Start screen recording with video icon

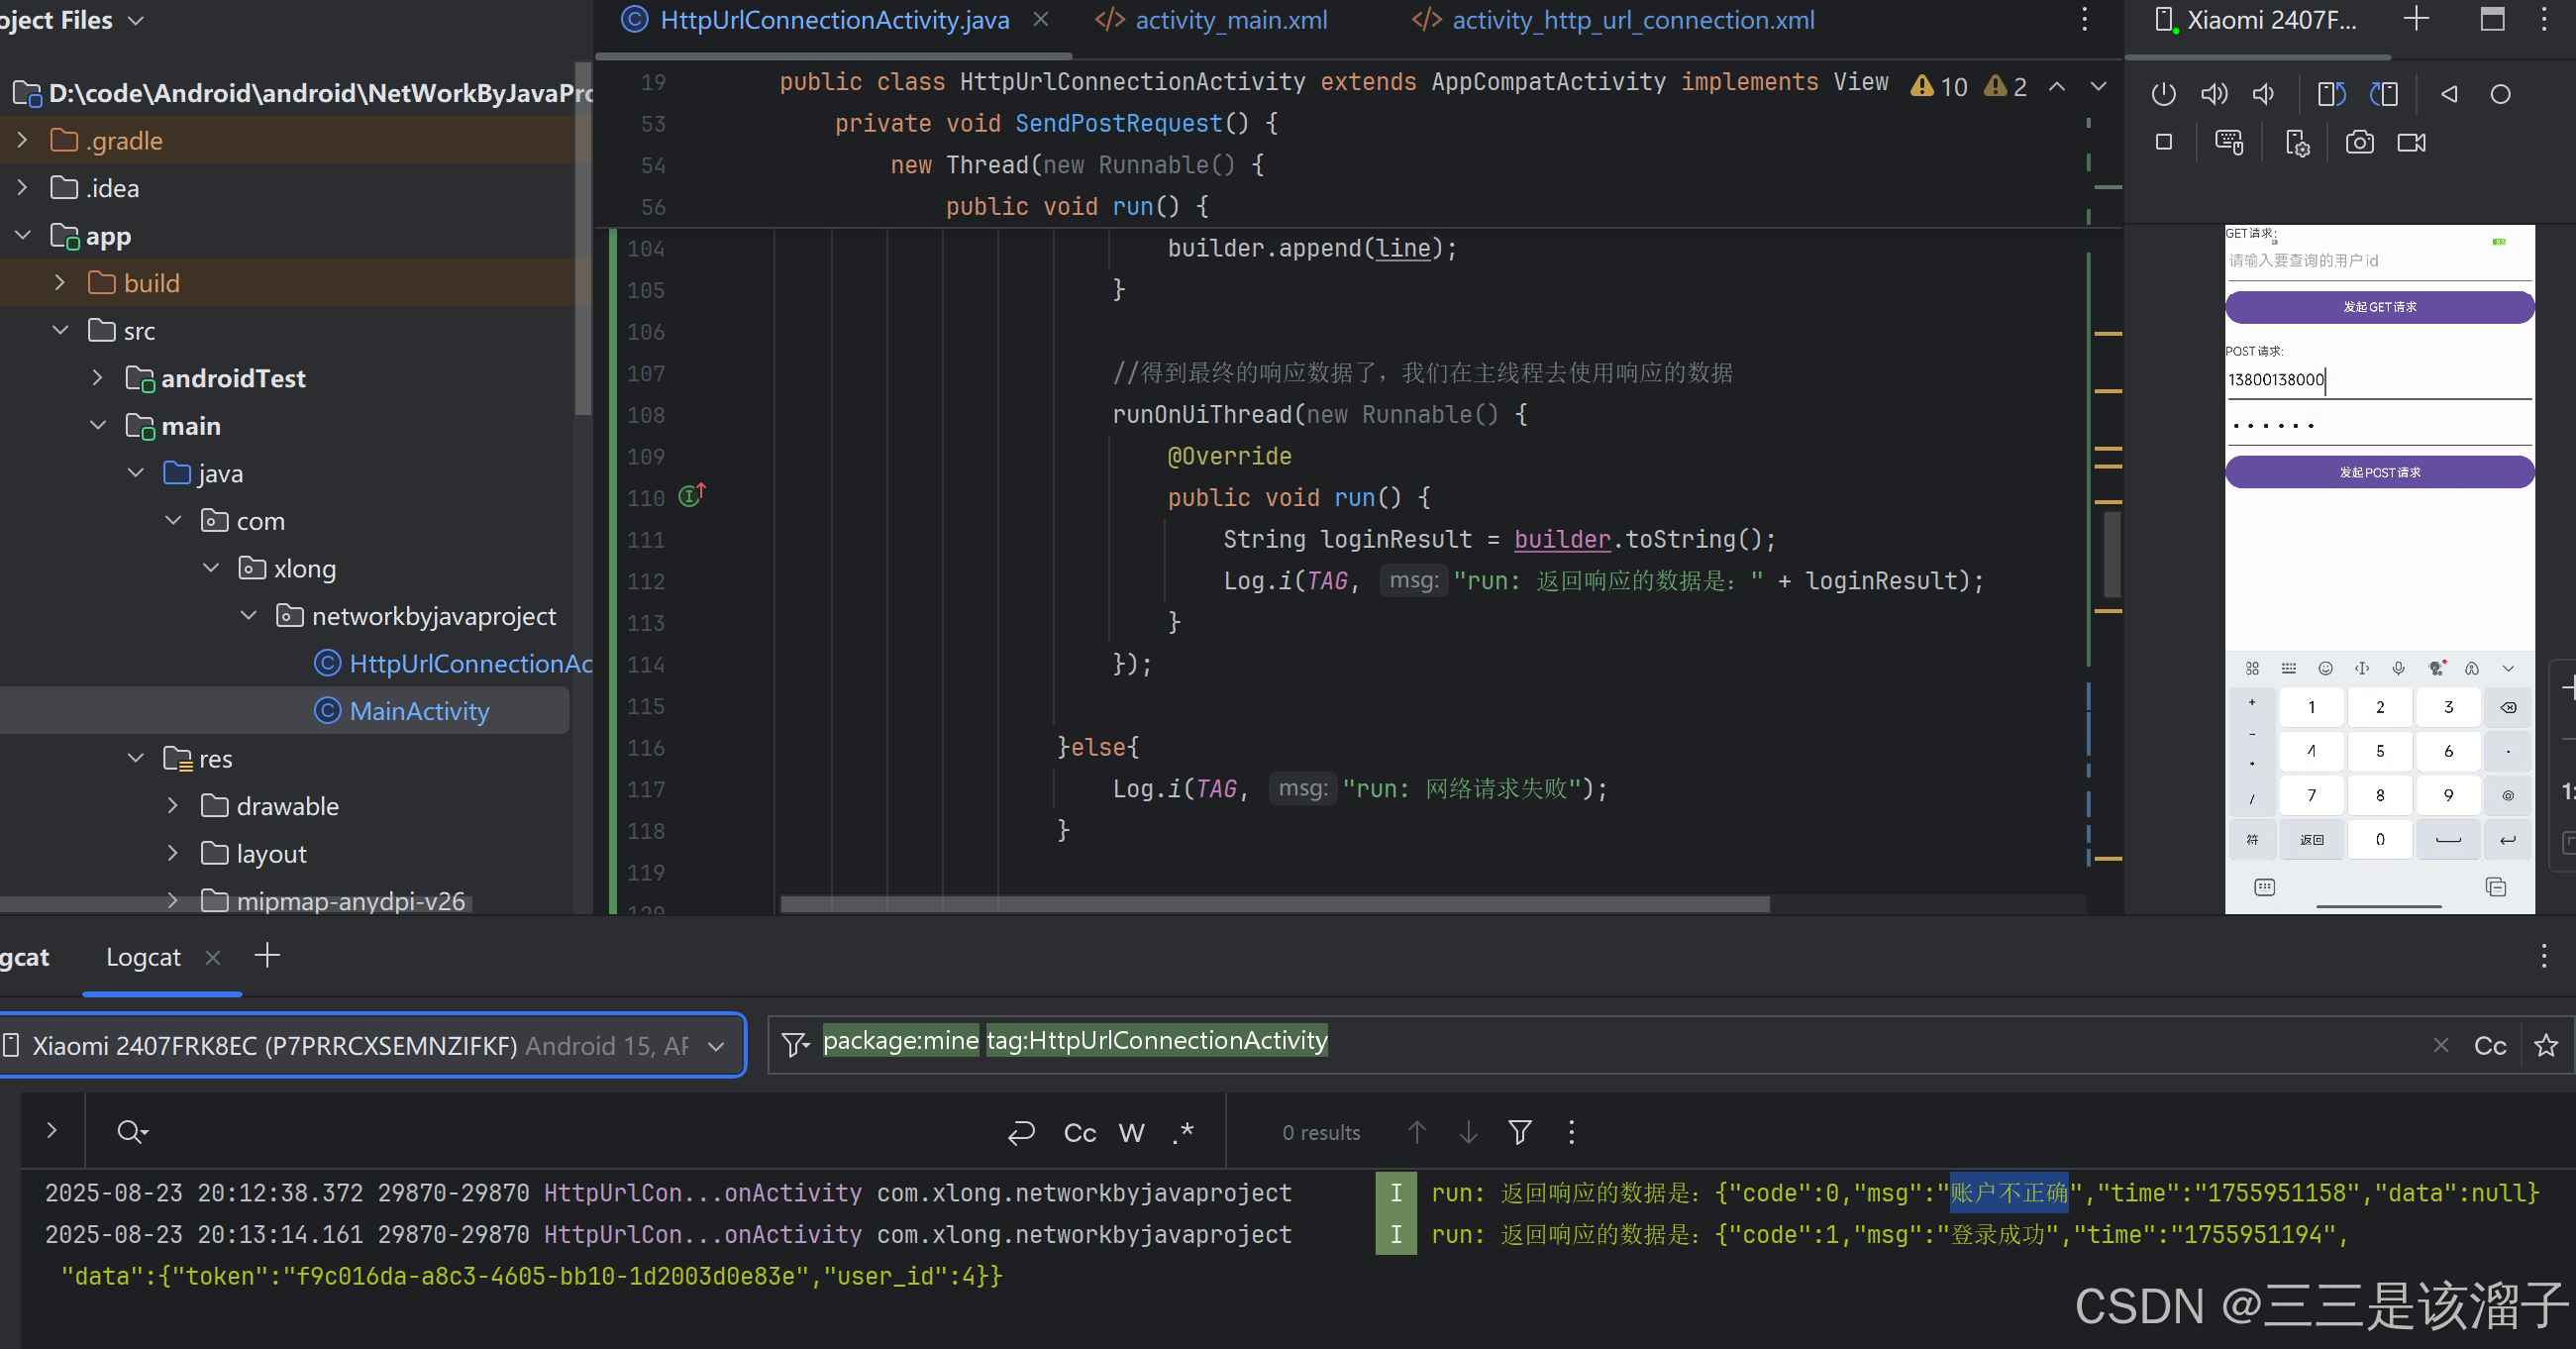(2411, 143)
